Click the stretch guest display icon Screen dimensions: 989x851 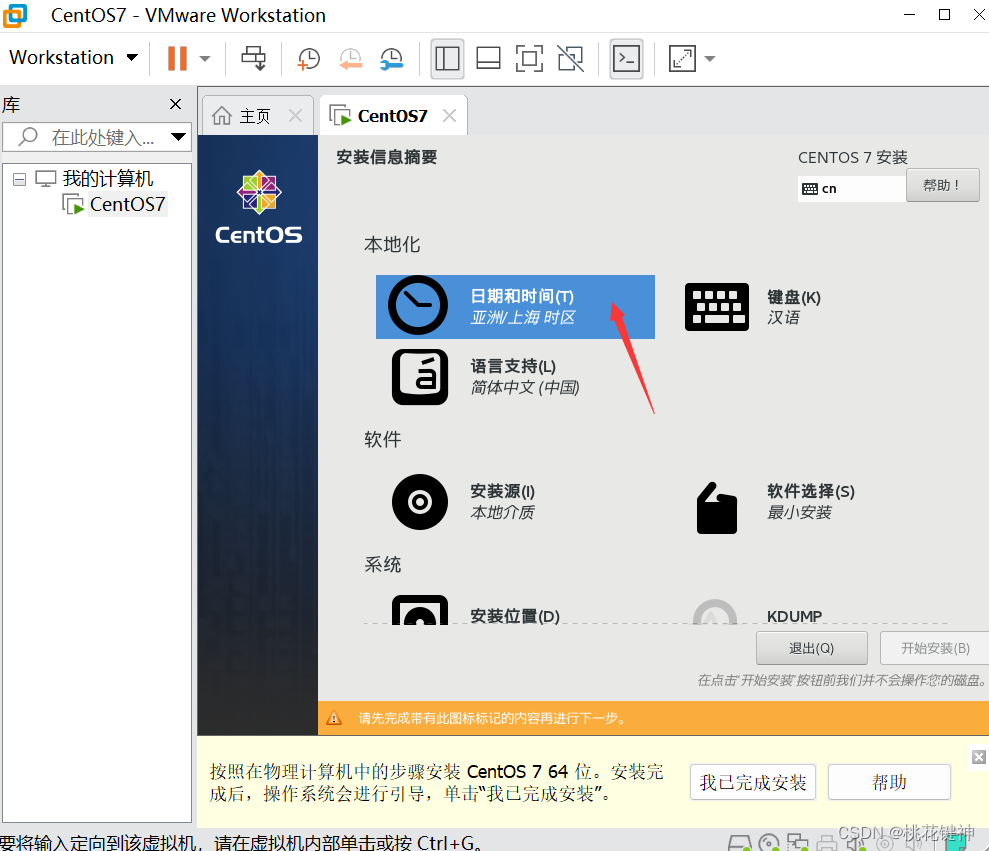(682, 59)
